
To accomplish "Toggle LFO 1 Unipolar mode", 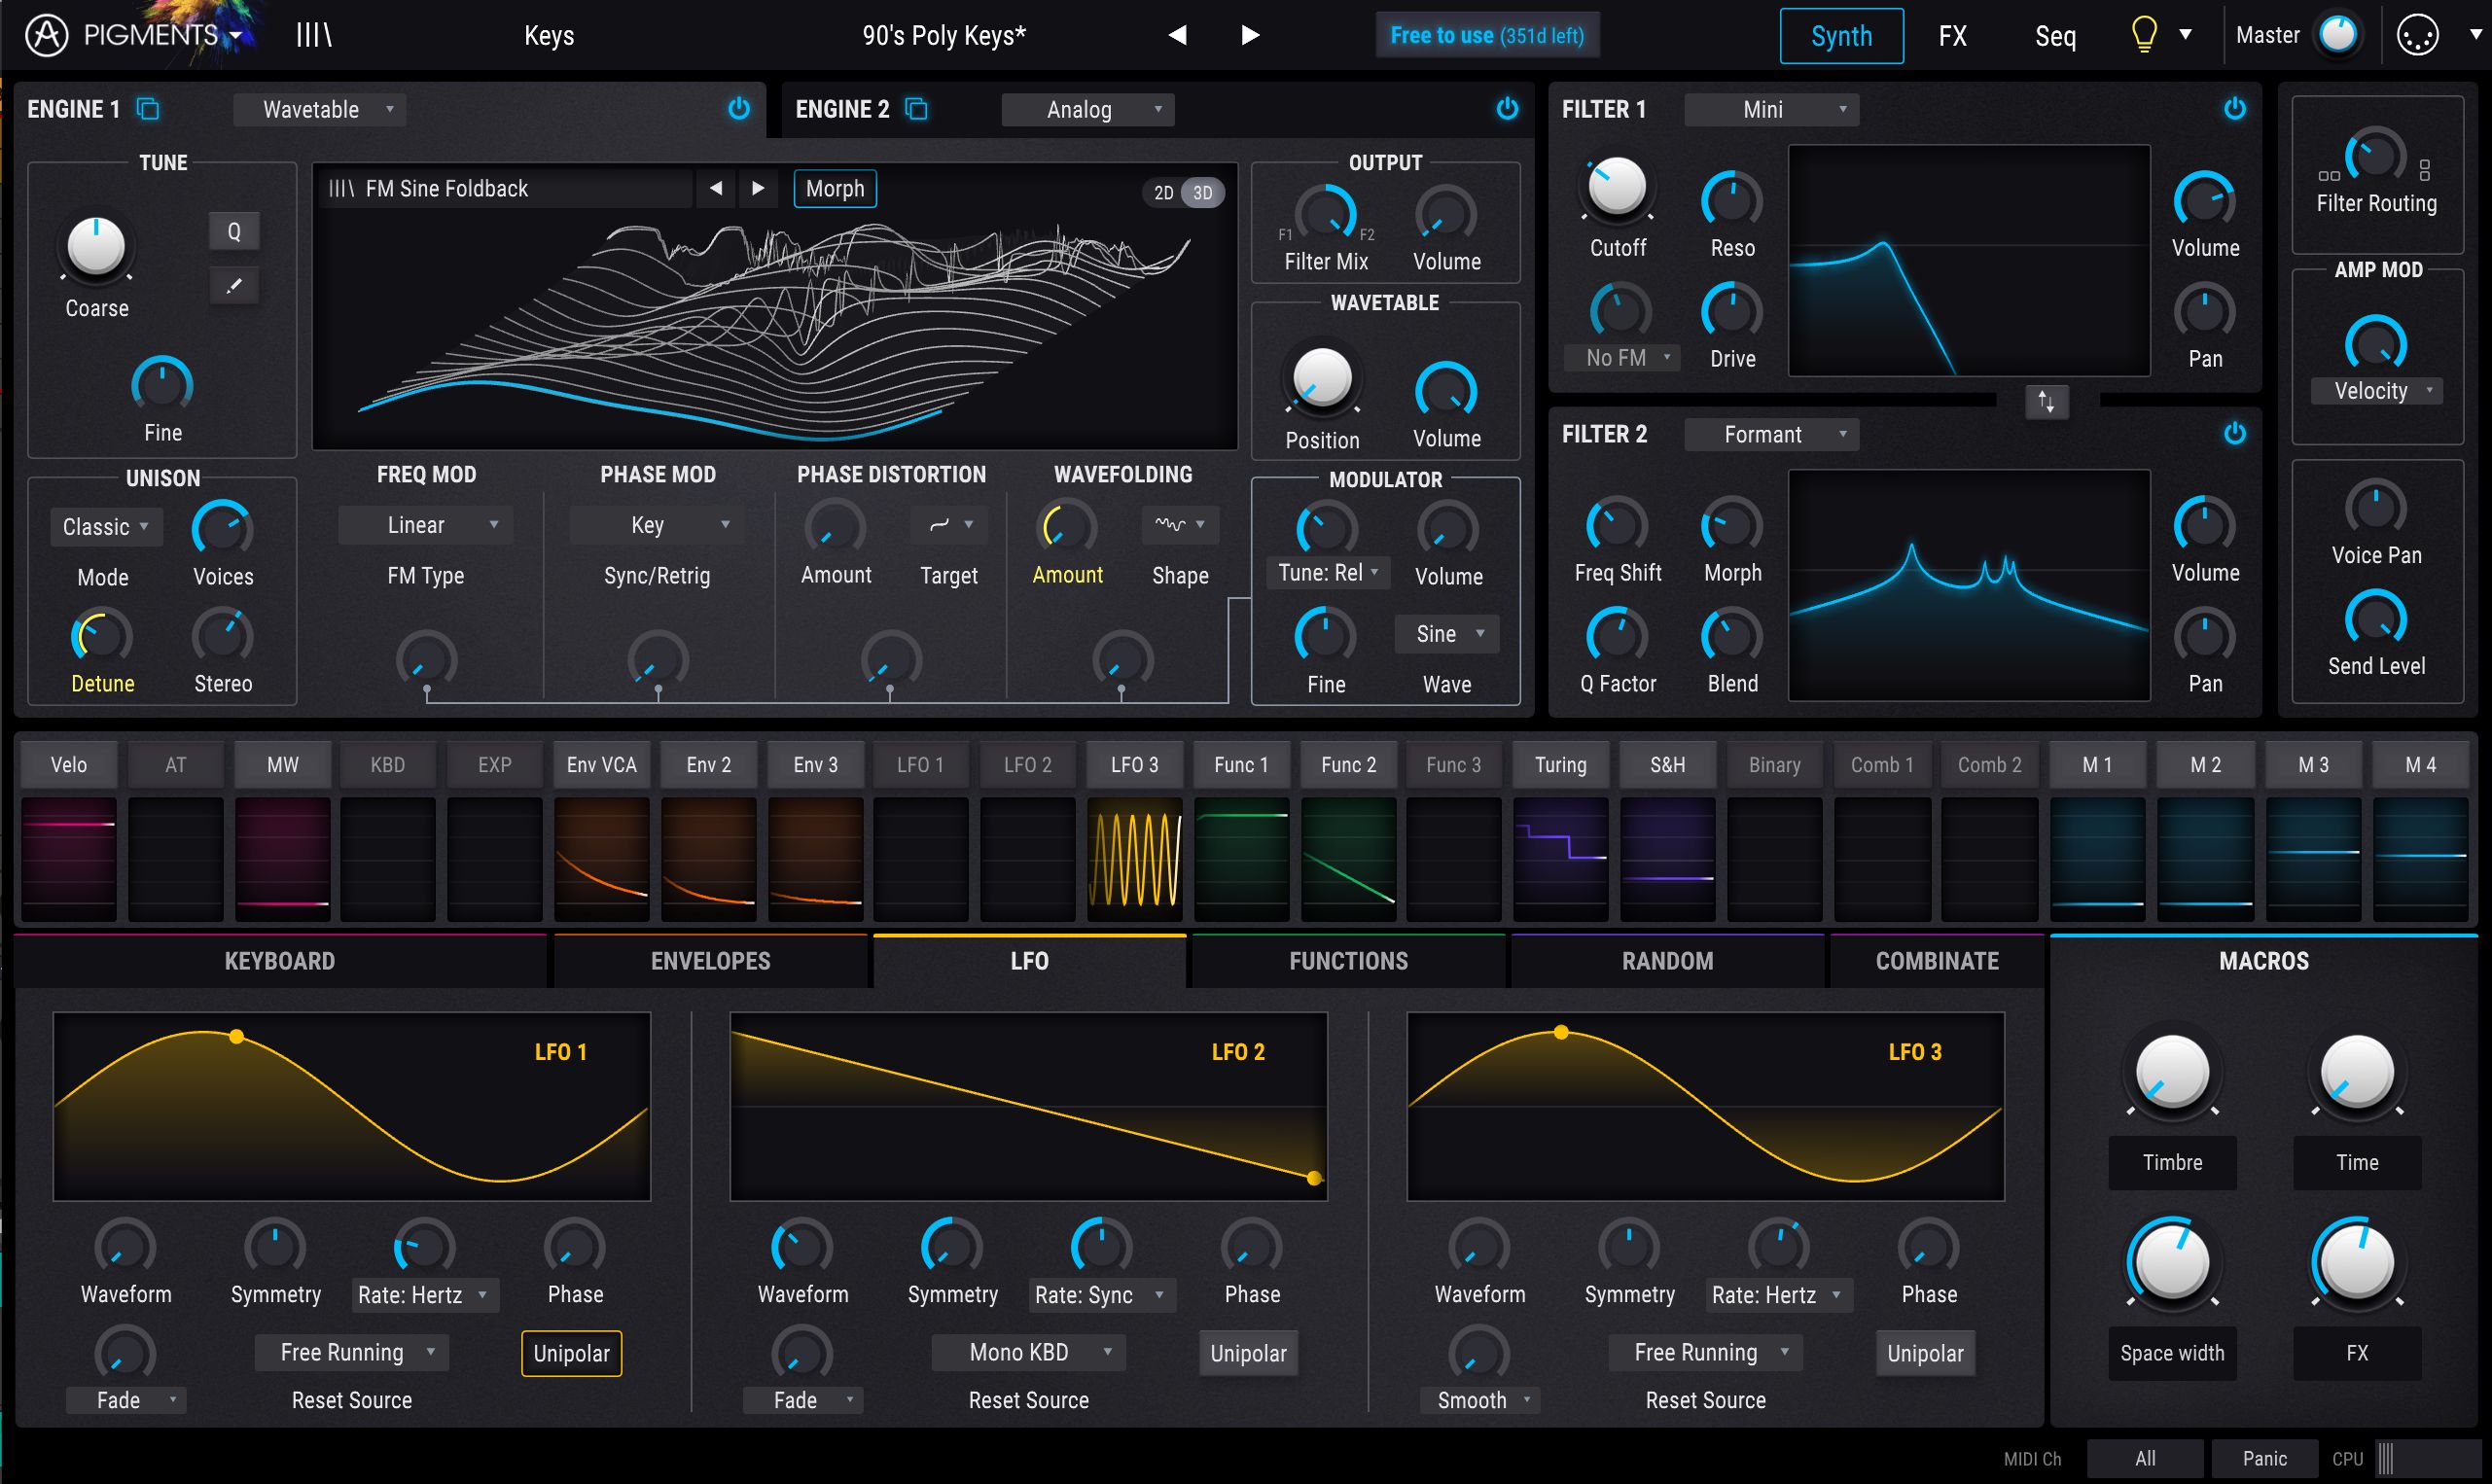I will 571,1353.
